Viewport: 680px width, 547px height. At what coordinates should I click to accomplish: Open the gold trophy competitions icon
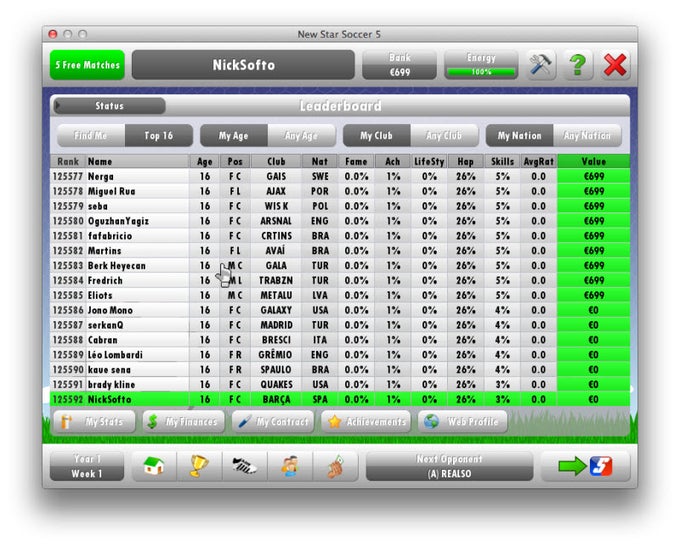tap(199, 466)
